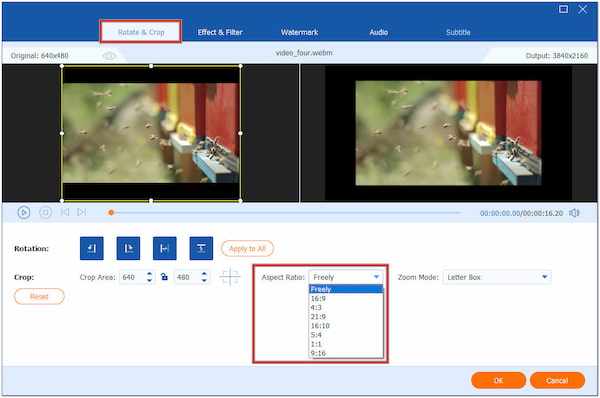
Task: Cancel the editing dialog
Action: [557, 380]
